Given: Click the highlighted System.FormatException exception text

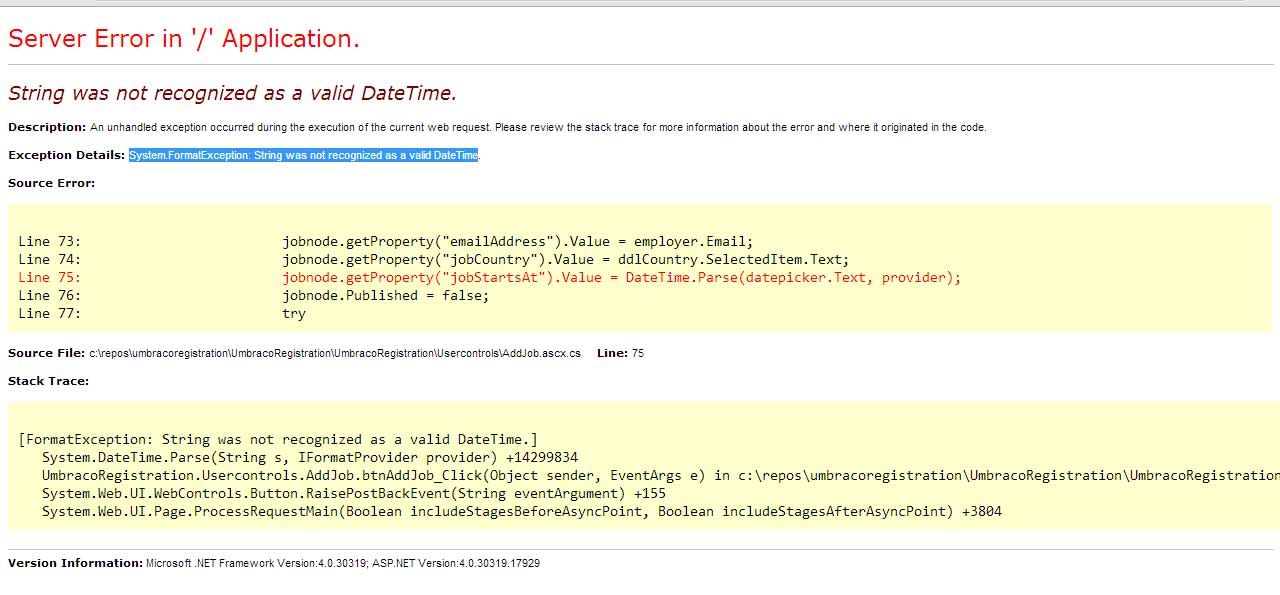Looking at the screenshot, I should 304,155.
